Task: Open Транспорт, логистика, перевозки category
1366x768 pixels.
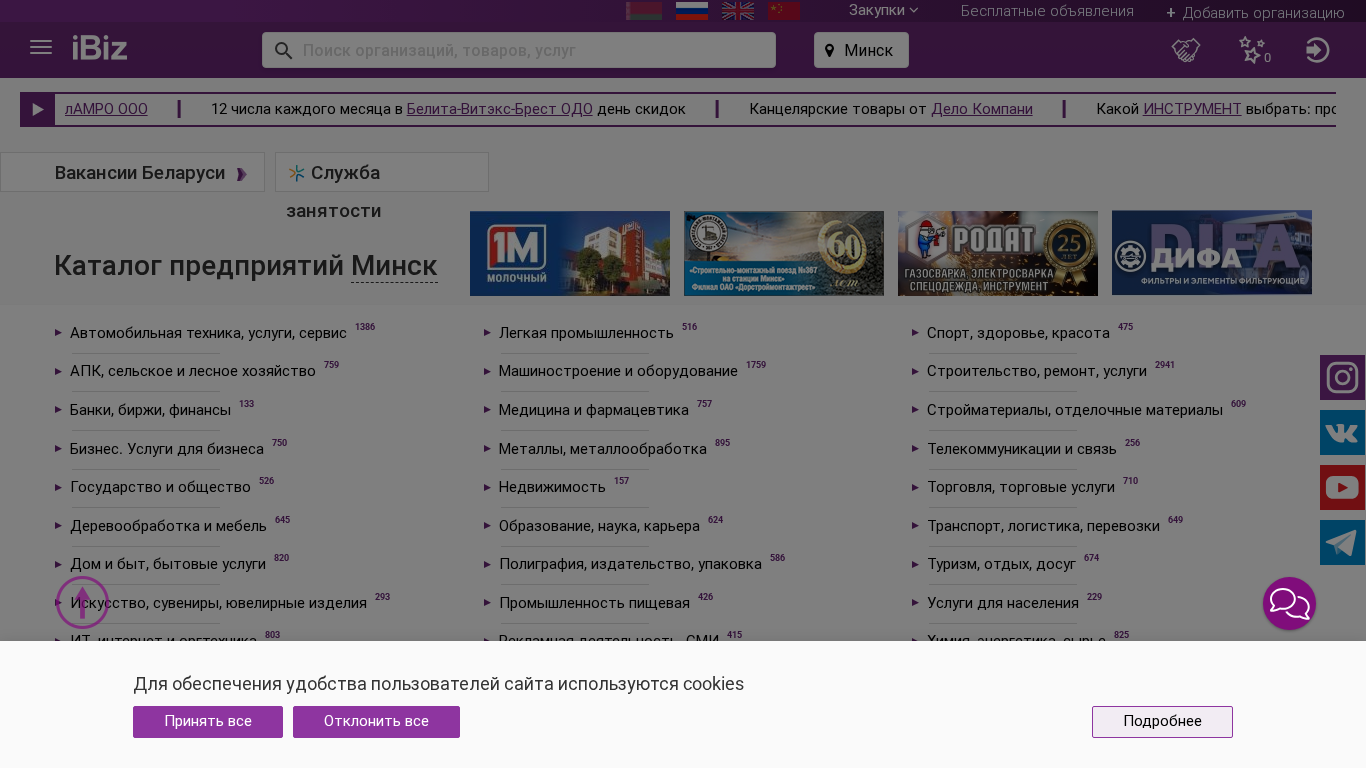Action: 1043,526
